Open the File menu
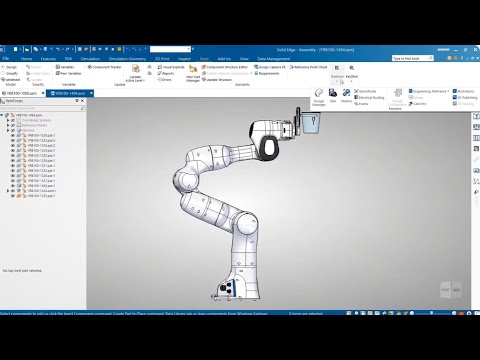 point(6,58)
